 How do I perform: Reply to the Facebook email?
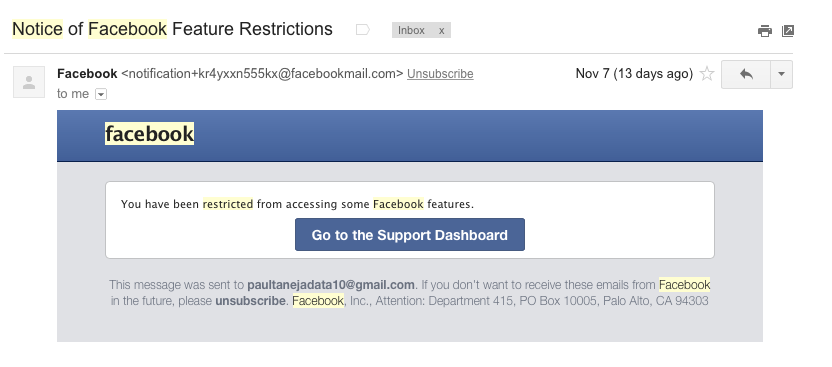[746, 74]
